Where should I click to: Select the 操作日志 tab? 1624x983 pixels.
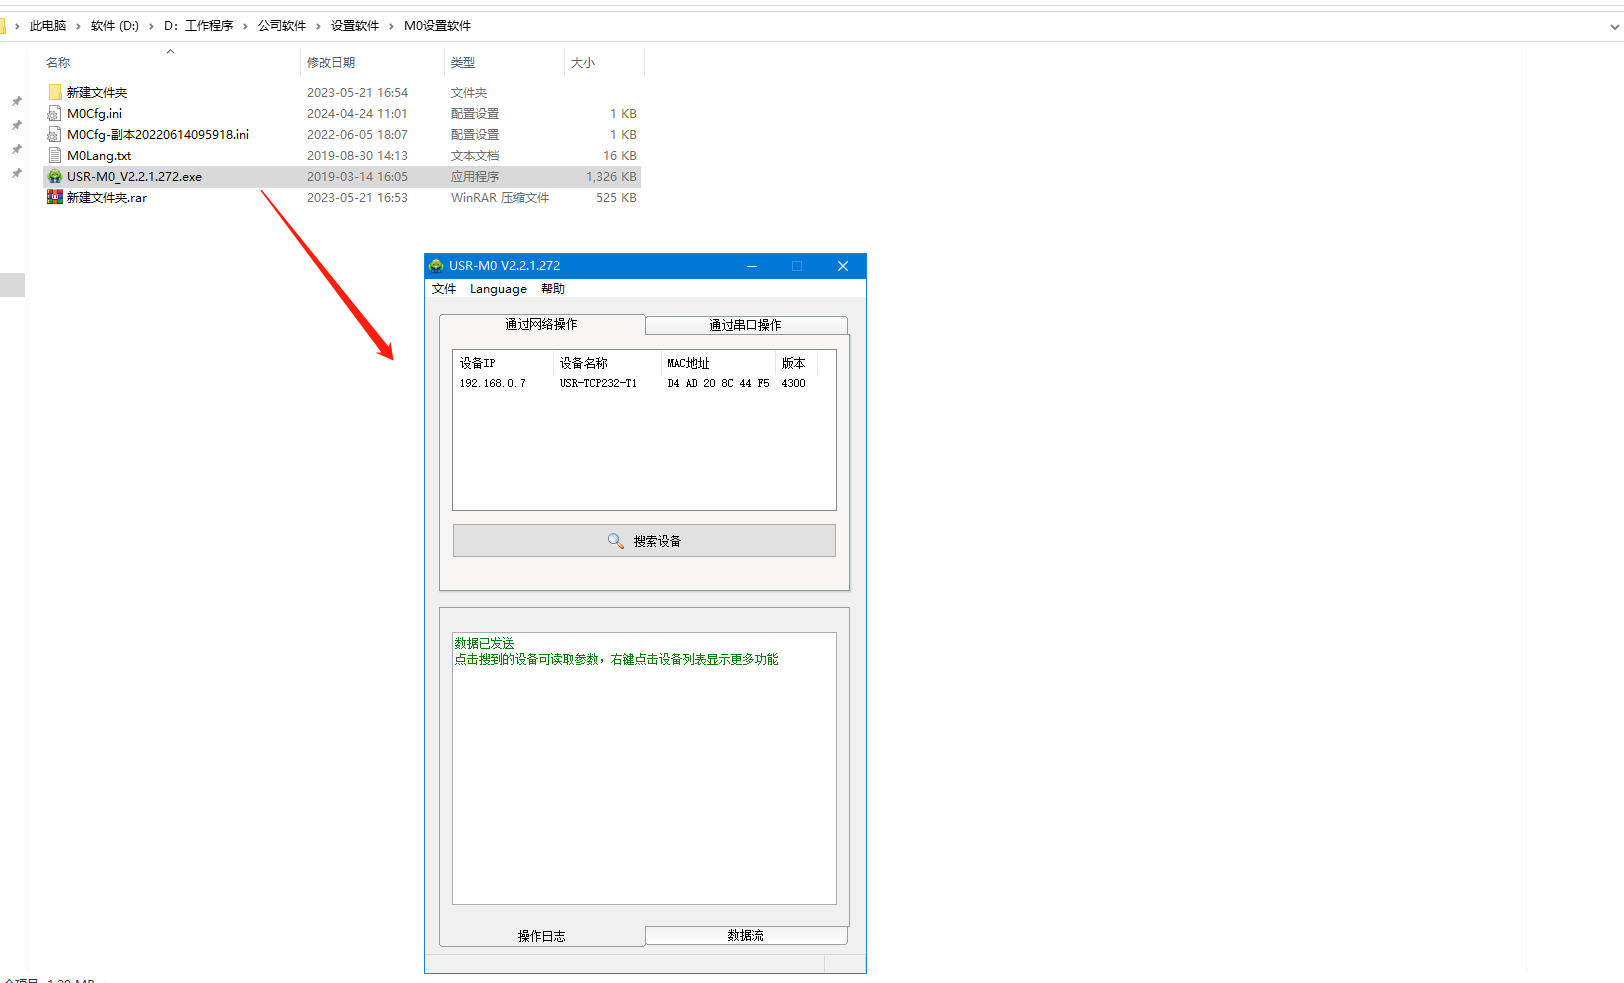pos(541,936)
